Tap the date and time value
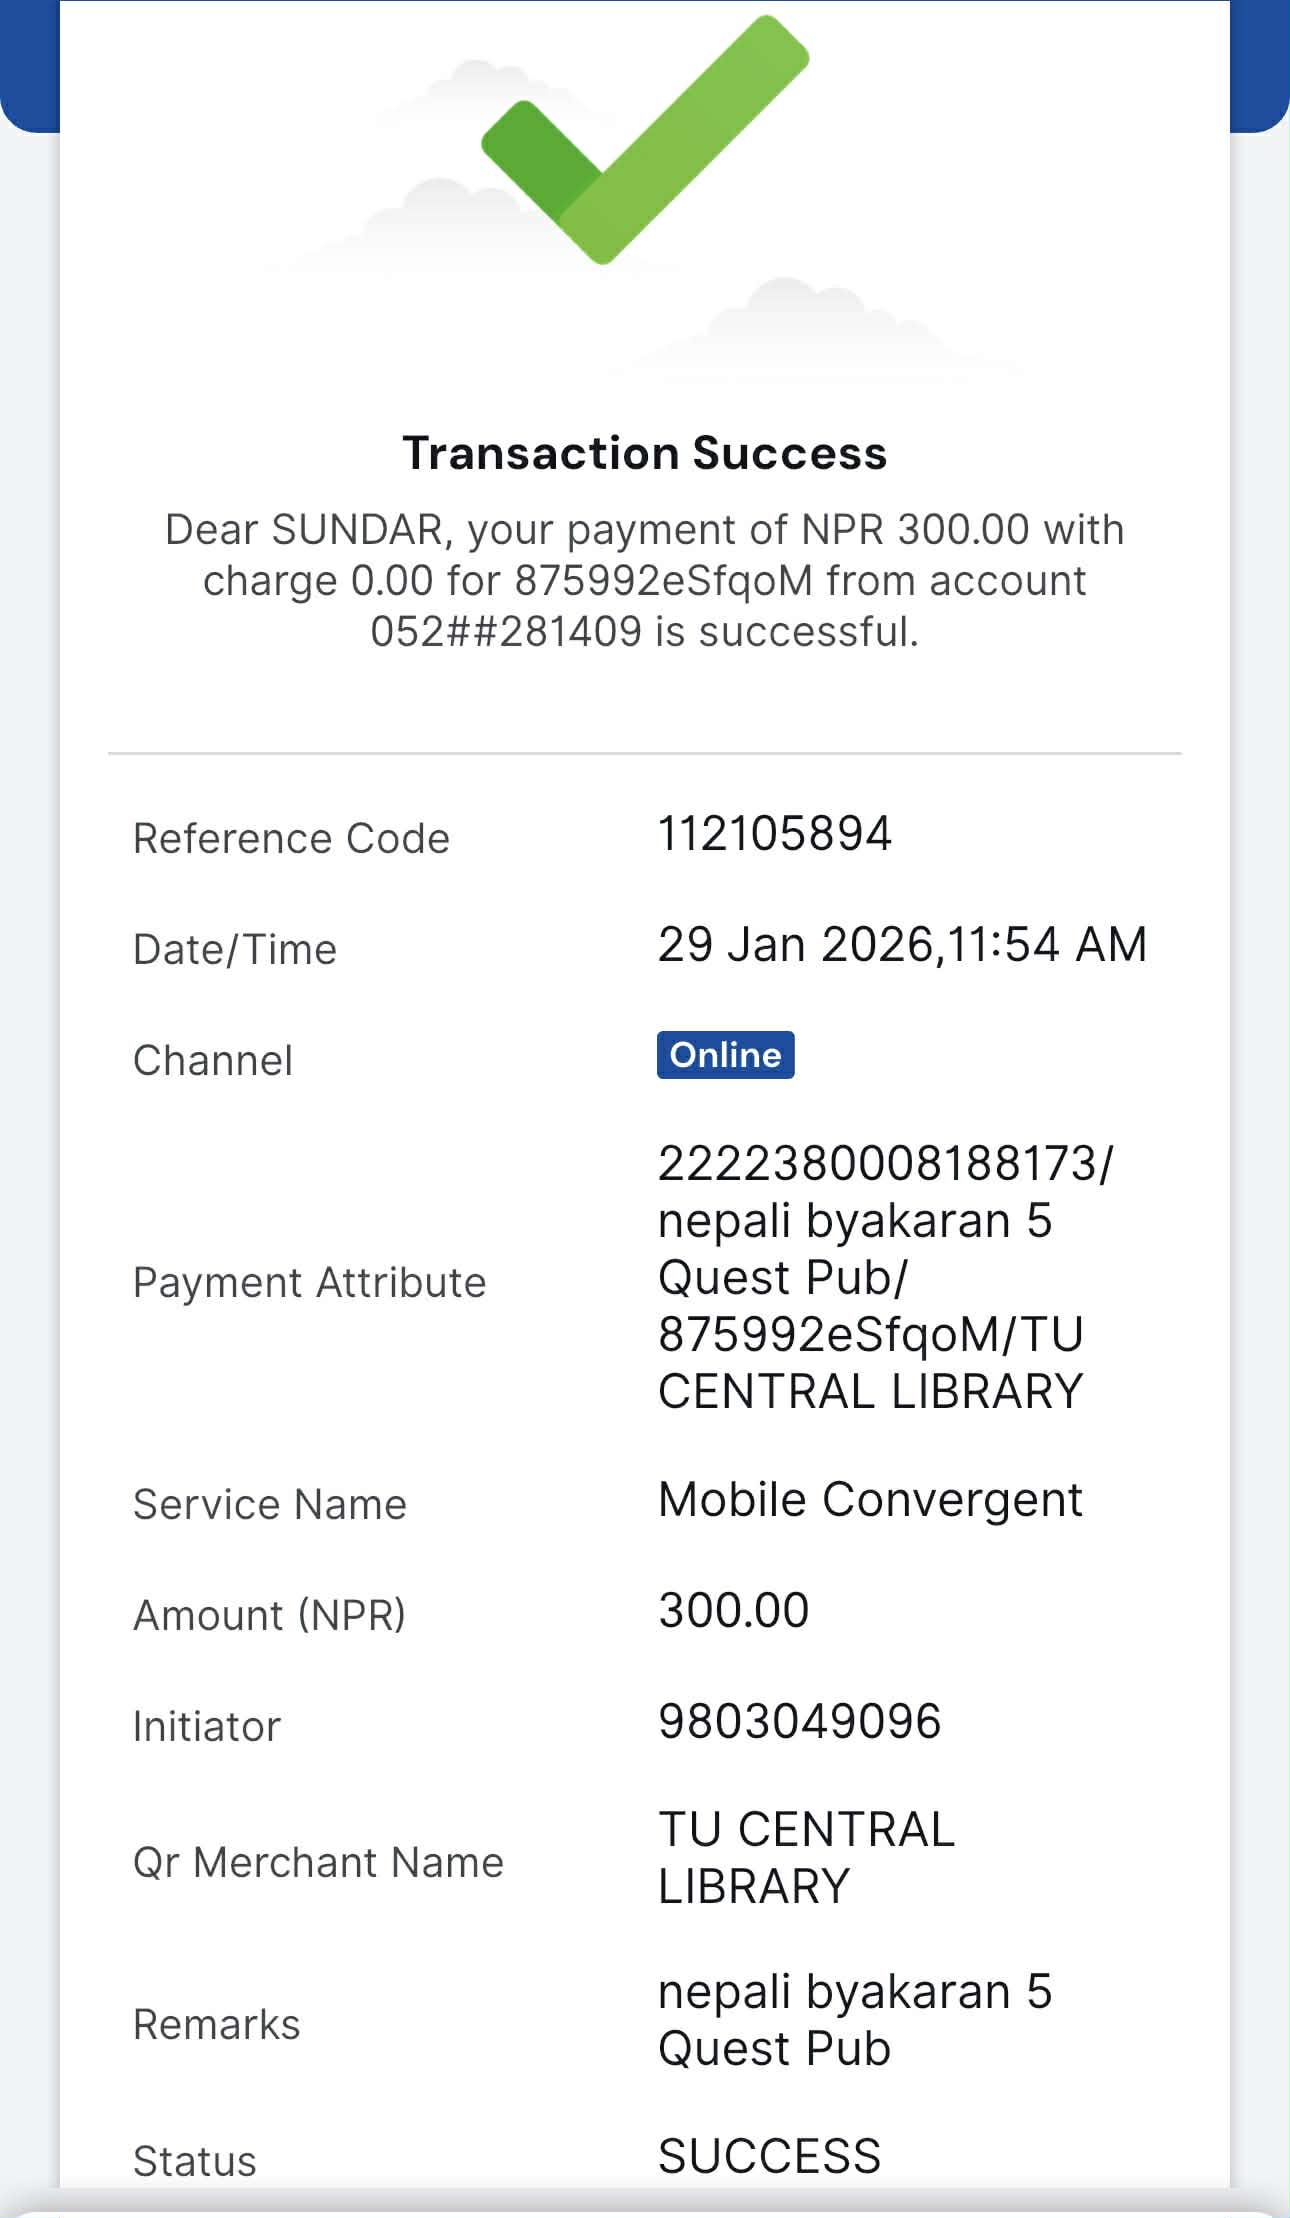1290x2218 pixels. tap(902, 945)
